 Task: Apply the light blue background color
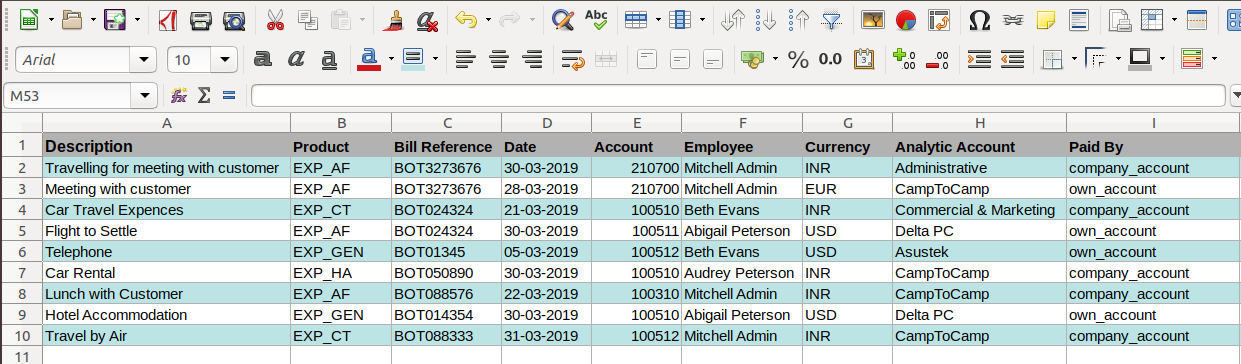[x=413, y=59]
